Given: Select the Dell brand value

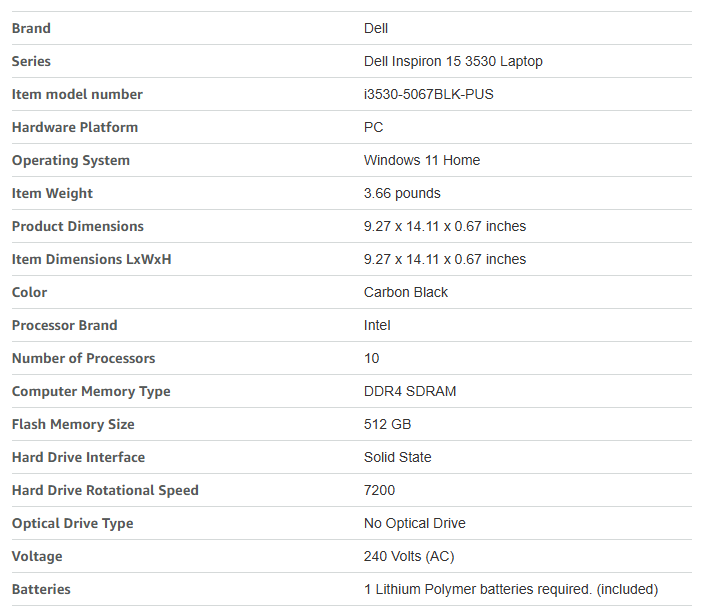Looking at the screenshot, I should click(376, 28).
